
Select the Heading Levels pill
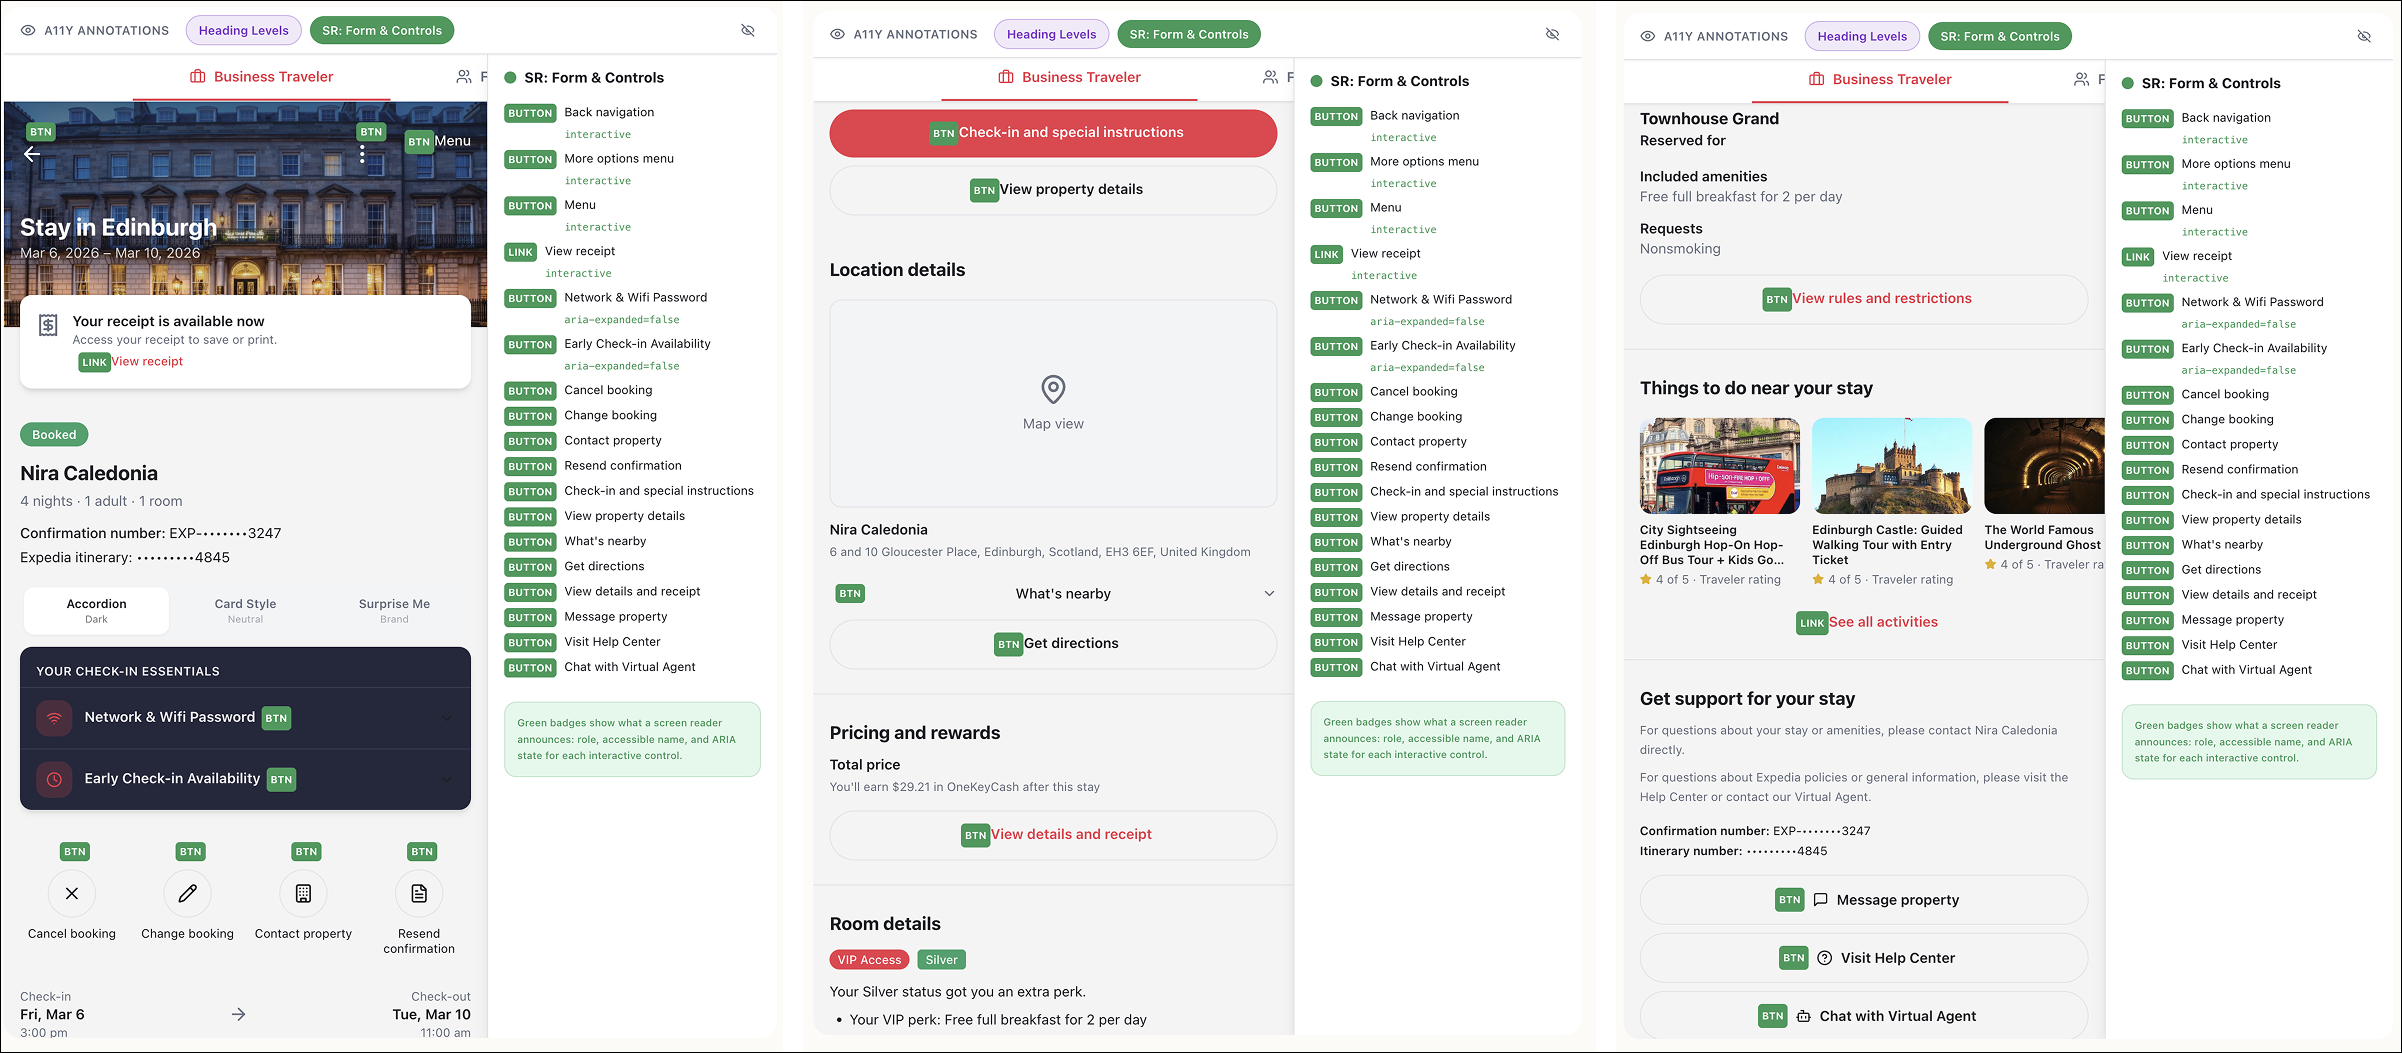(x=243, y=30)
